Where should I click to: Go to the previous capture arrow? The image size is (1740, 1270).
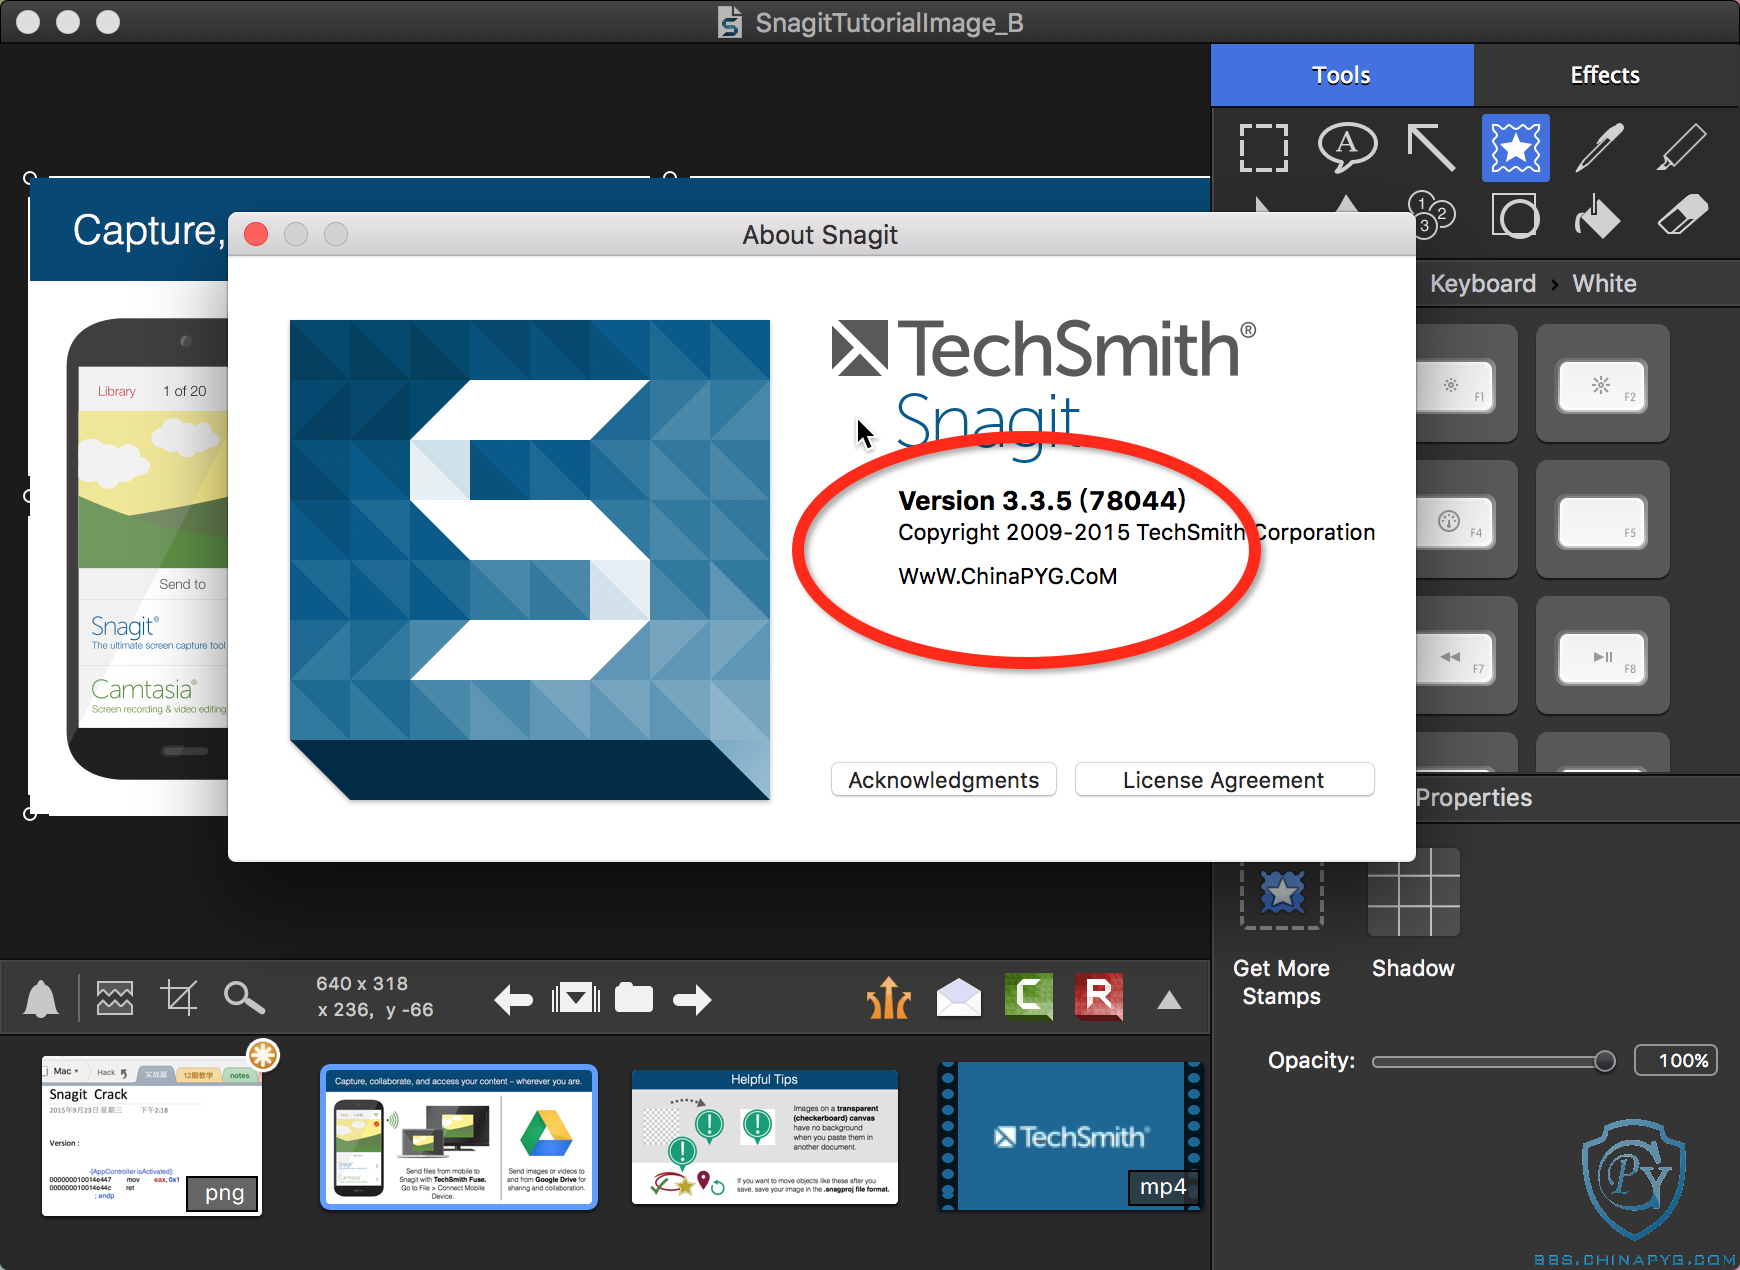513,999
